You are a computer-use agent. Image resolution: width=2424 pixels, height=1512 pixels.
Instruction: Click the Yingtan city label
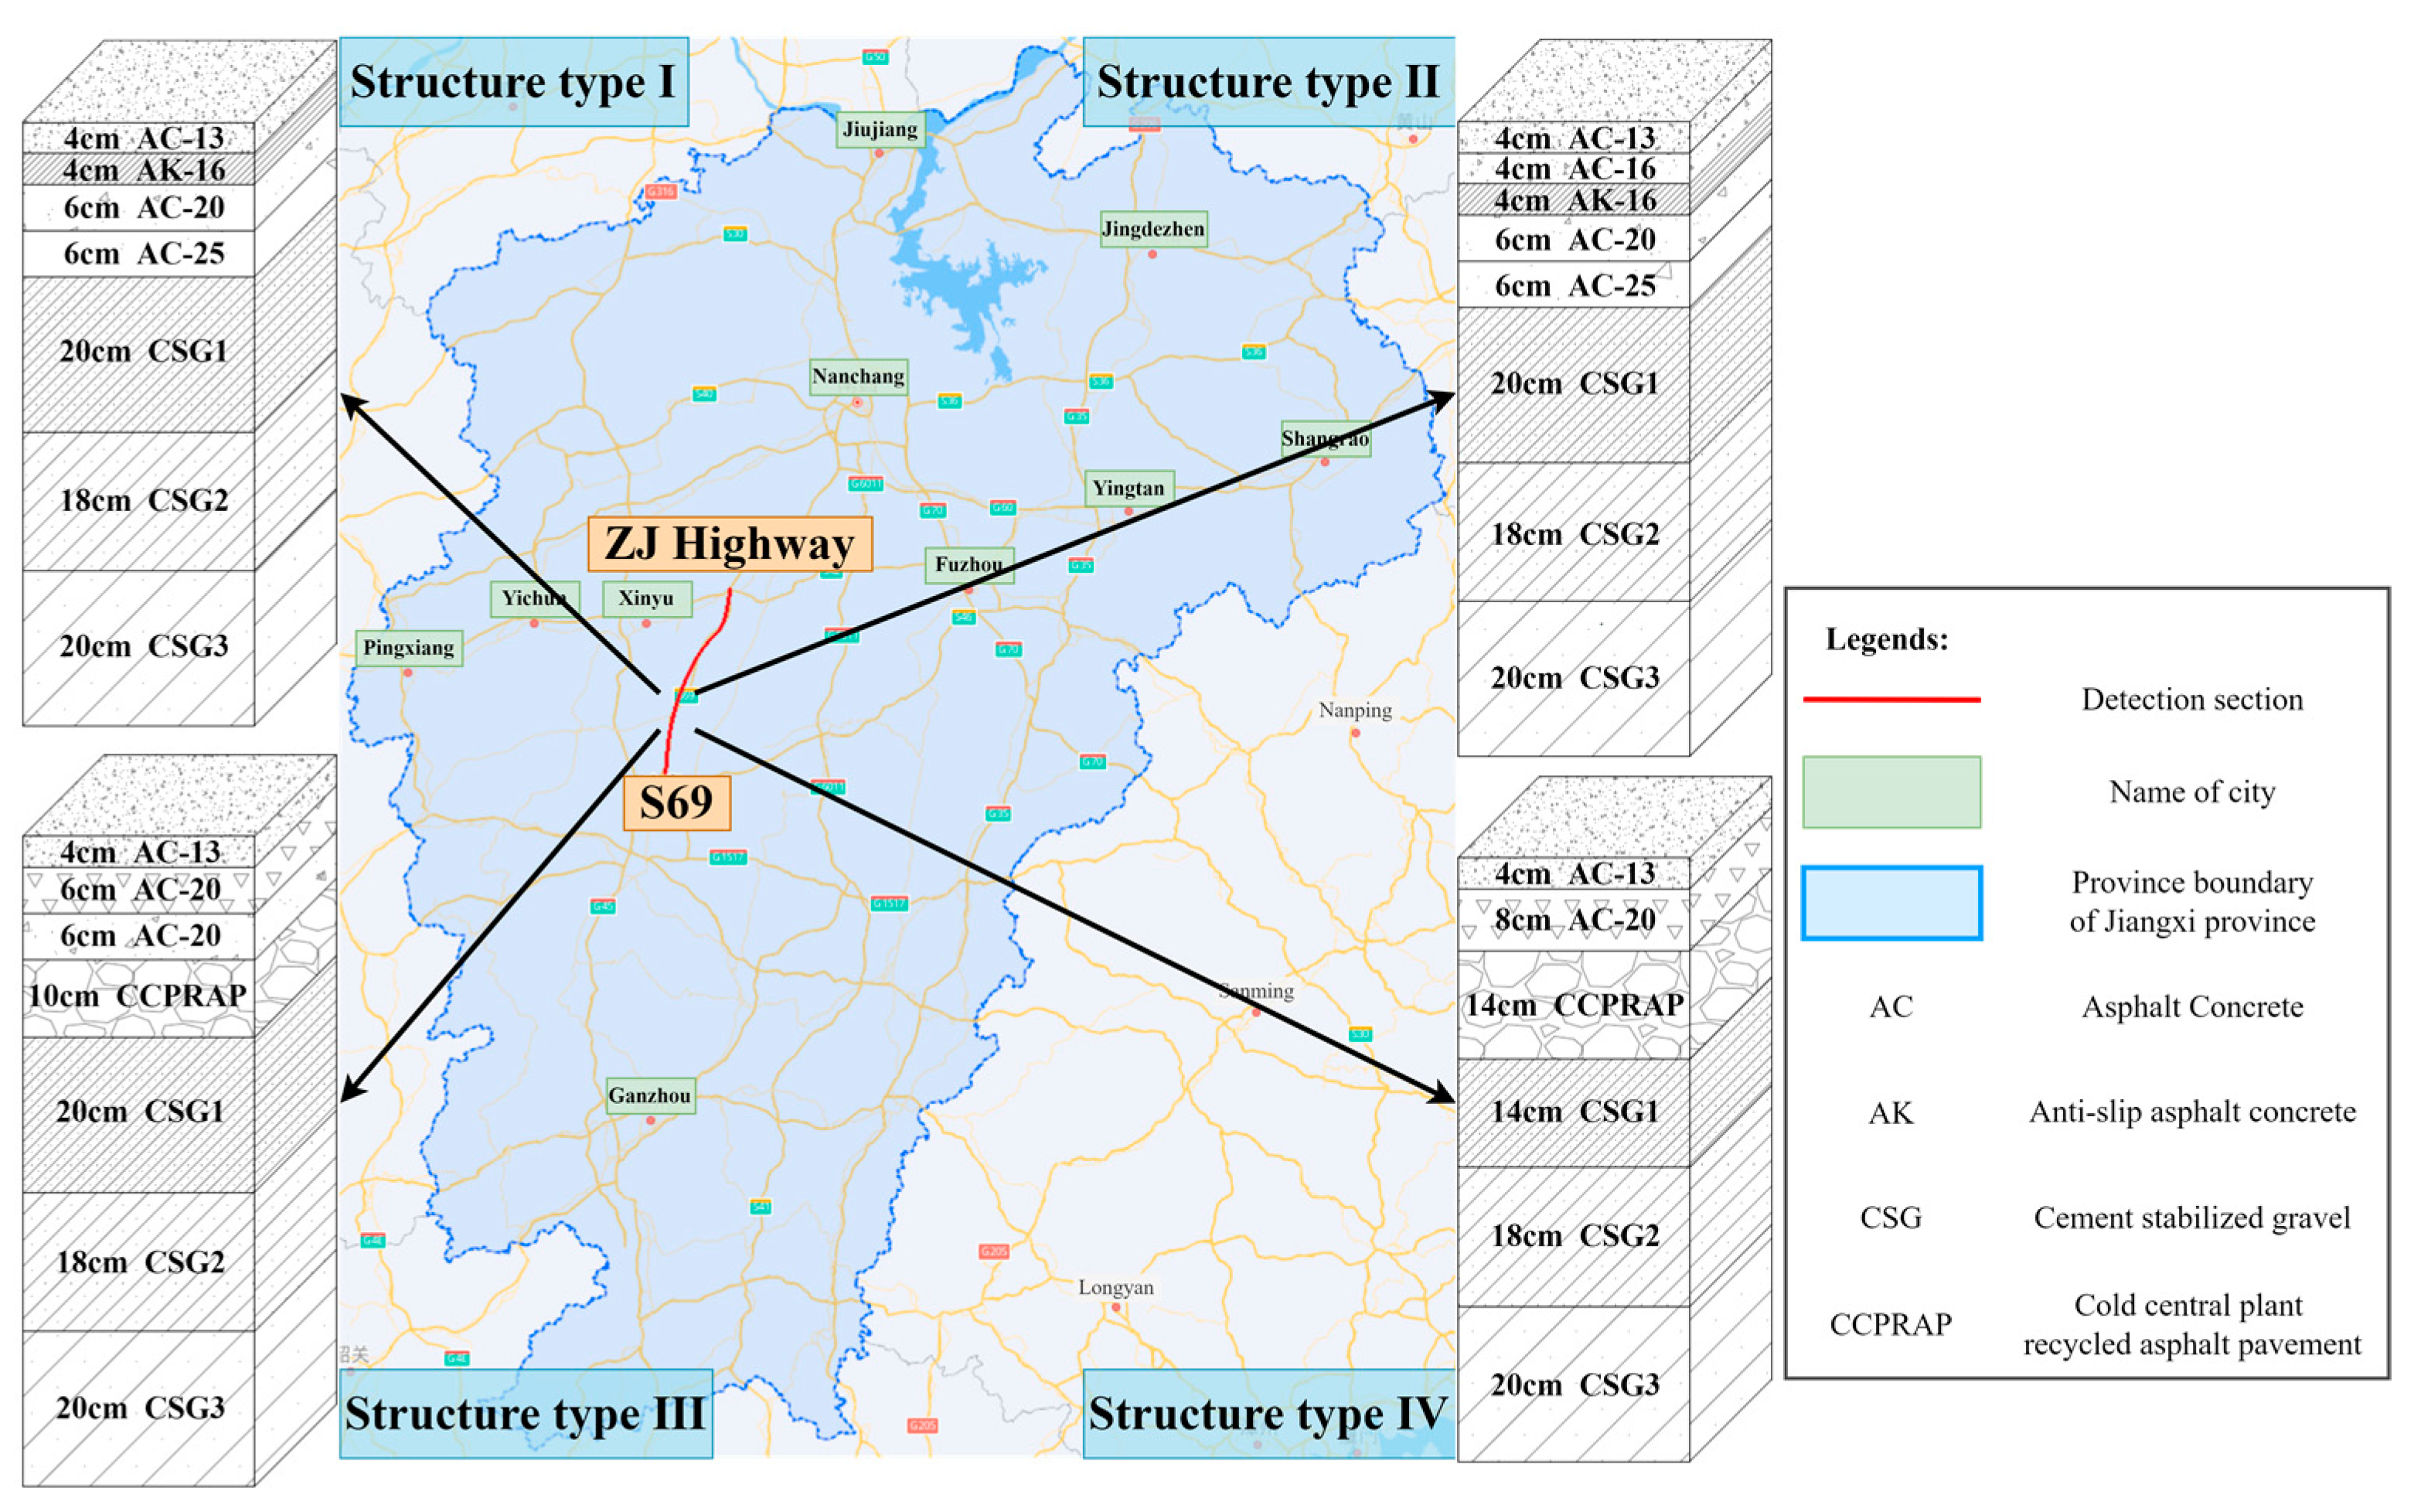(1129, 488)
